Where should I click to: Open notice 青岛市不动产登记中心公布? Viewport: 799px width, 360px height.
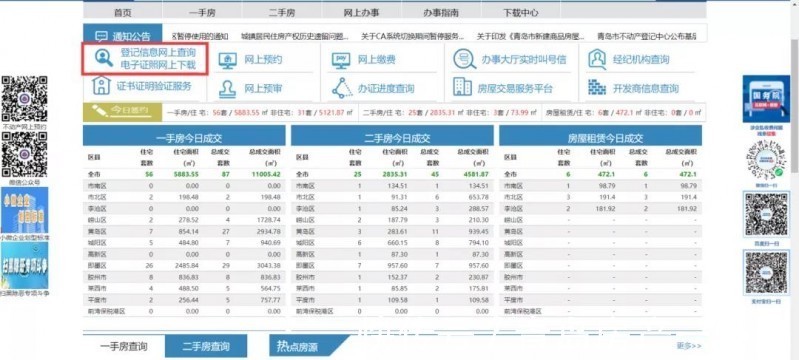(x=646, y=37)
